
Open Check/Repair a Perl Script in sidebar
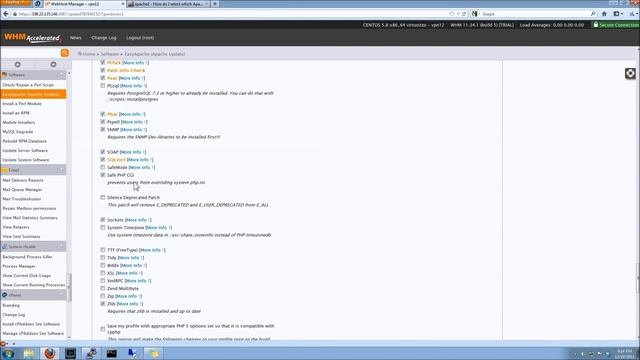click(x=28, y=85)
